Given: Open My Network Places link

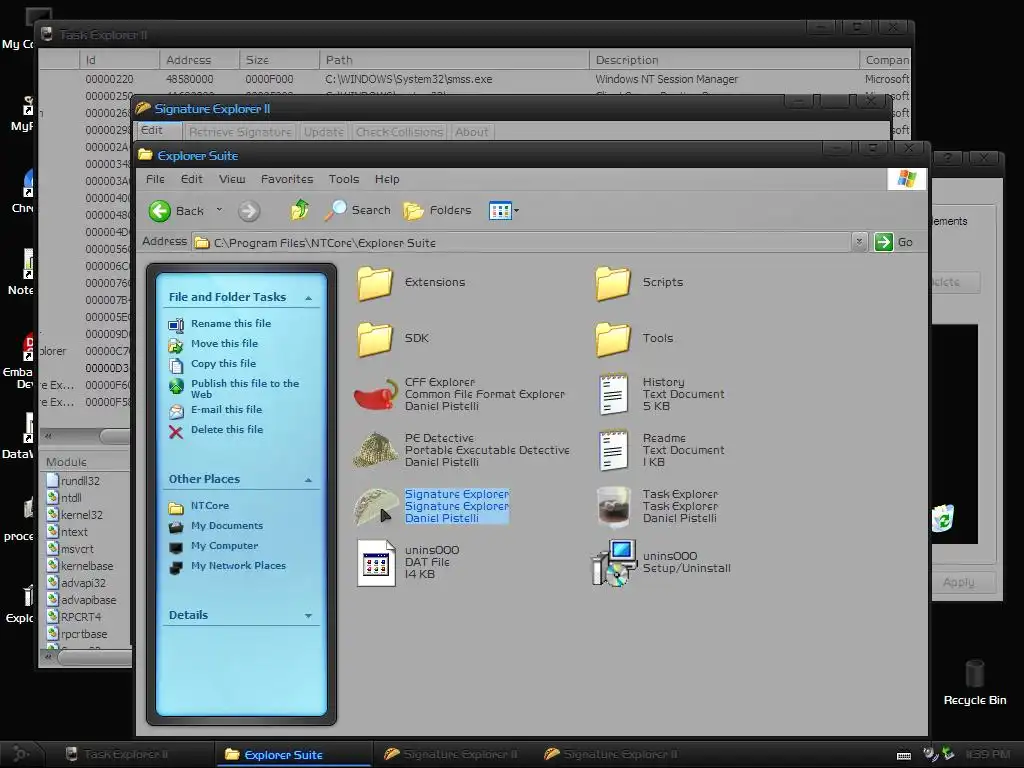Looking at the screenshot, I should (238, 566).
